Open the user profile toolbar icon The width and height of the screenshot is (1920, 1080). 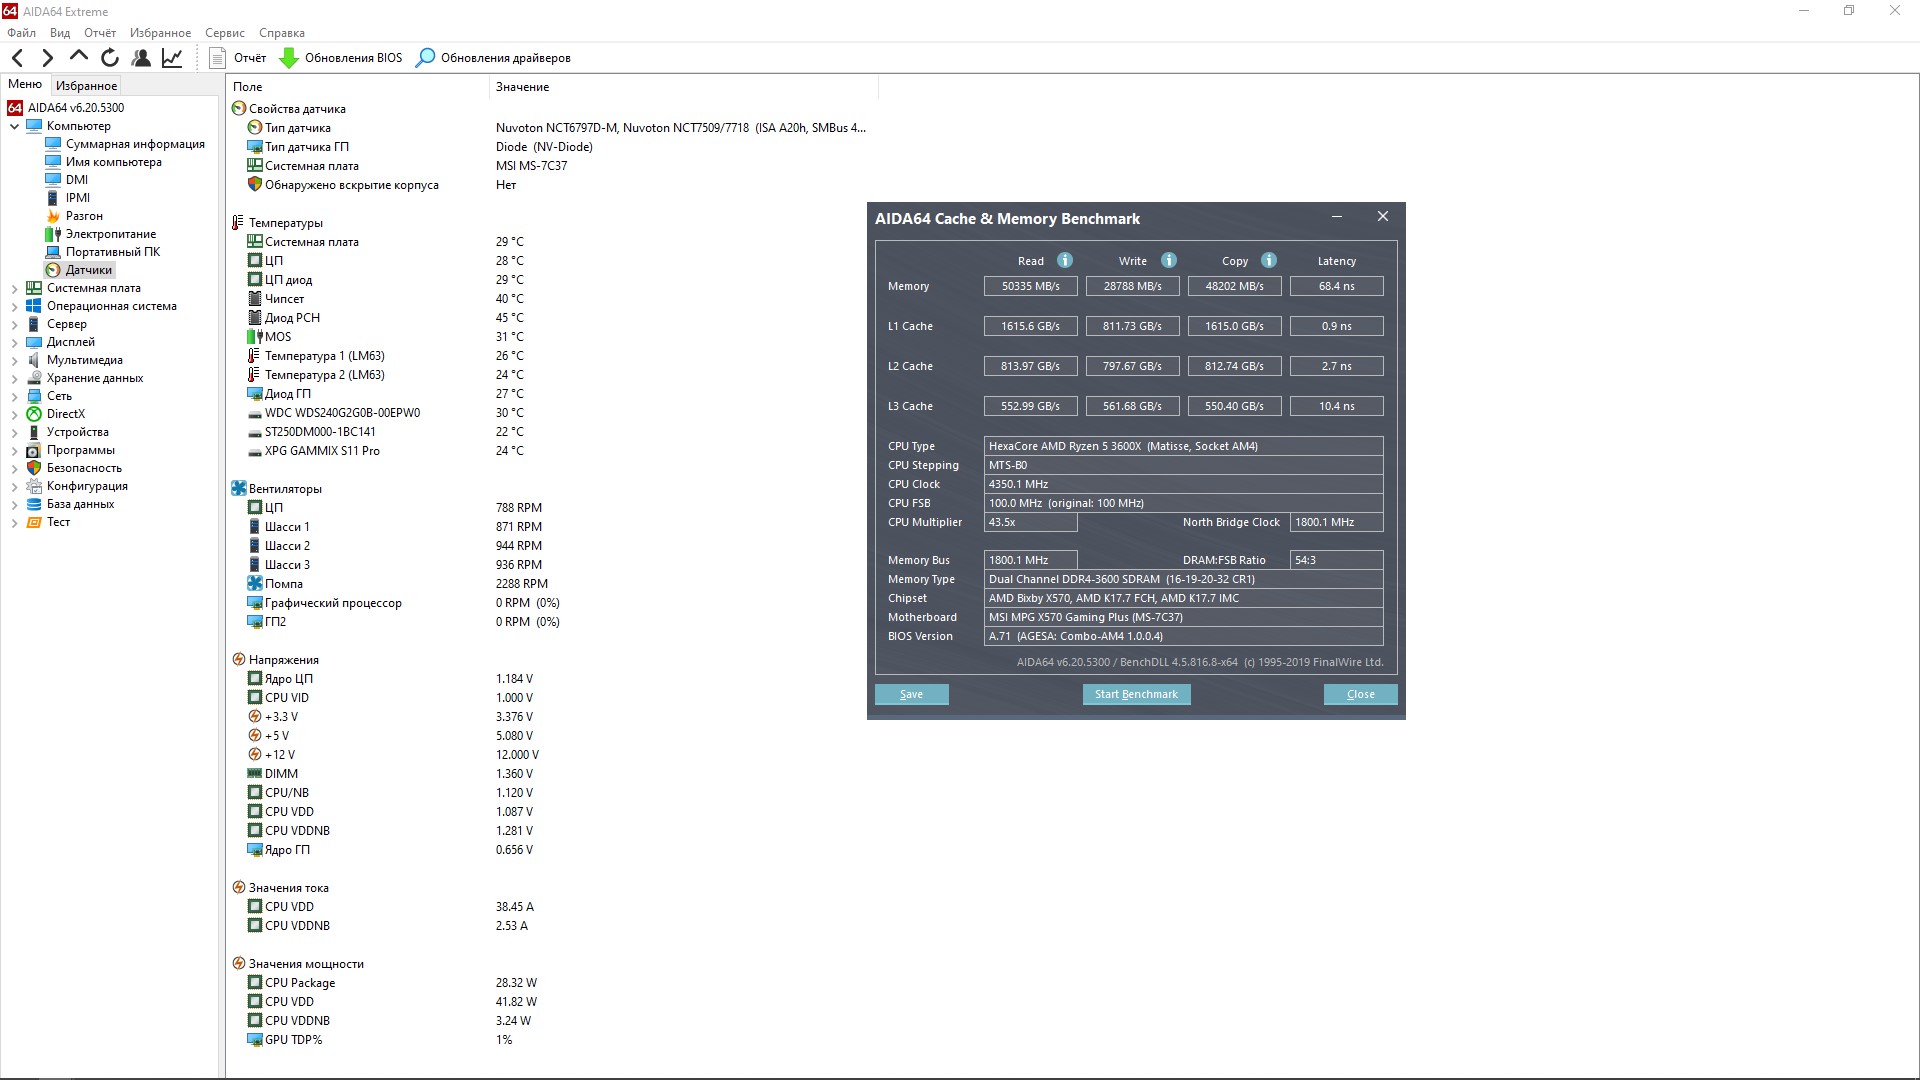coord(141,58)
